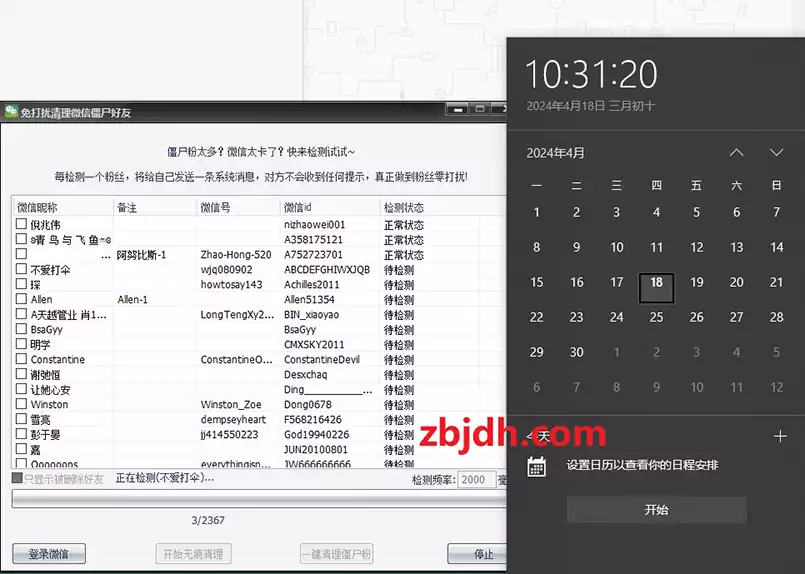Add a new event with the plus icon
The image size is (805, 574).
coord(780,436)
